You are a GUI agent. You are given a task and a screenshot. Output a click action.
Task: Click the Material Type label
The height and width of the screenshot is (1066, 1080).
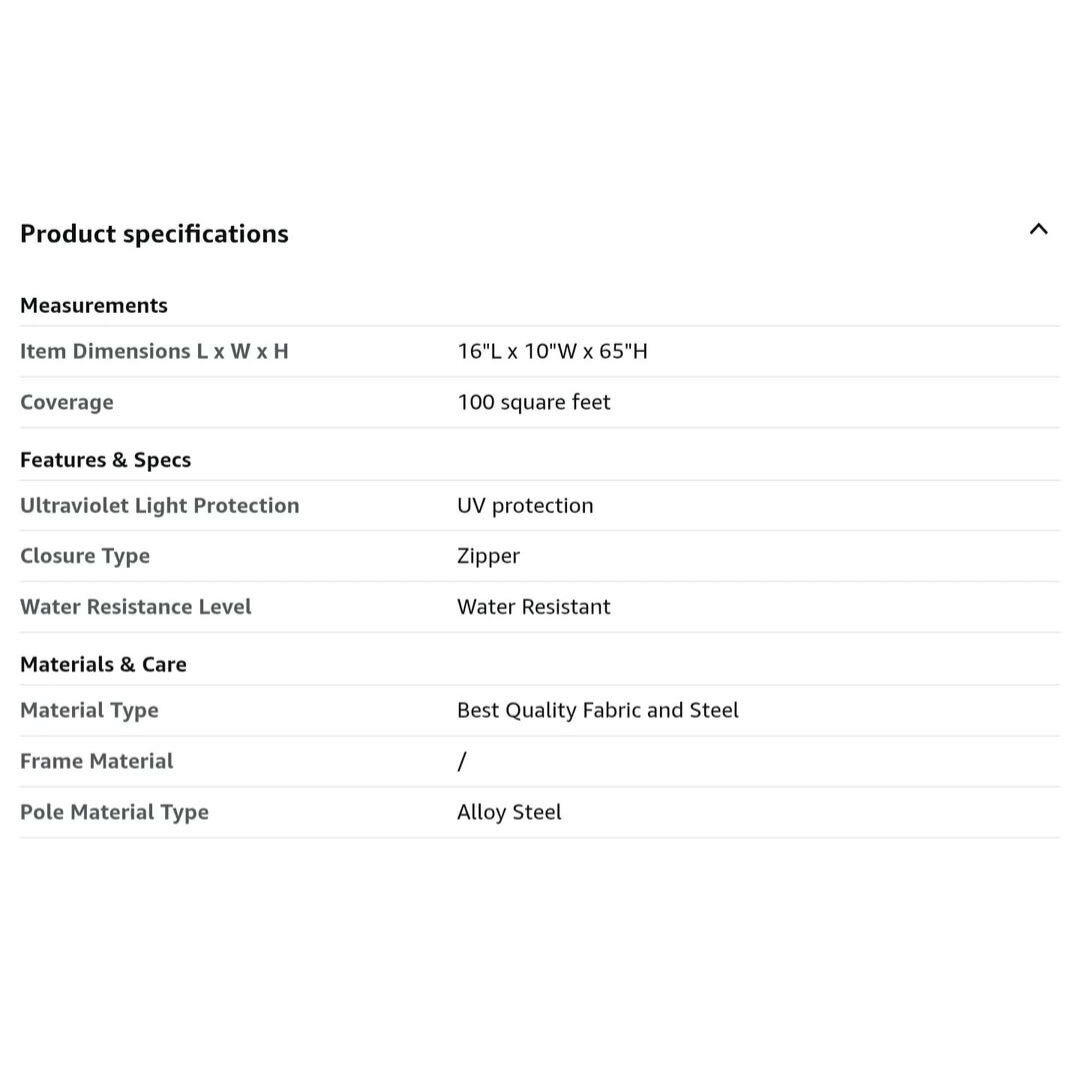coord(89,710)
